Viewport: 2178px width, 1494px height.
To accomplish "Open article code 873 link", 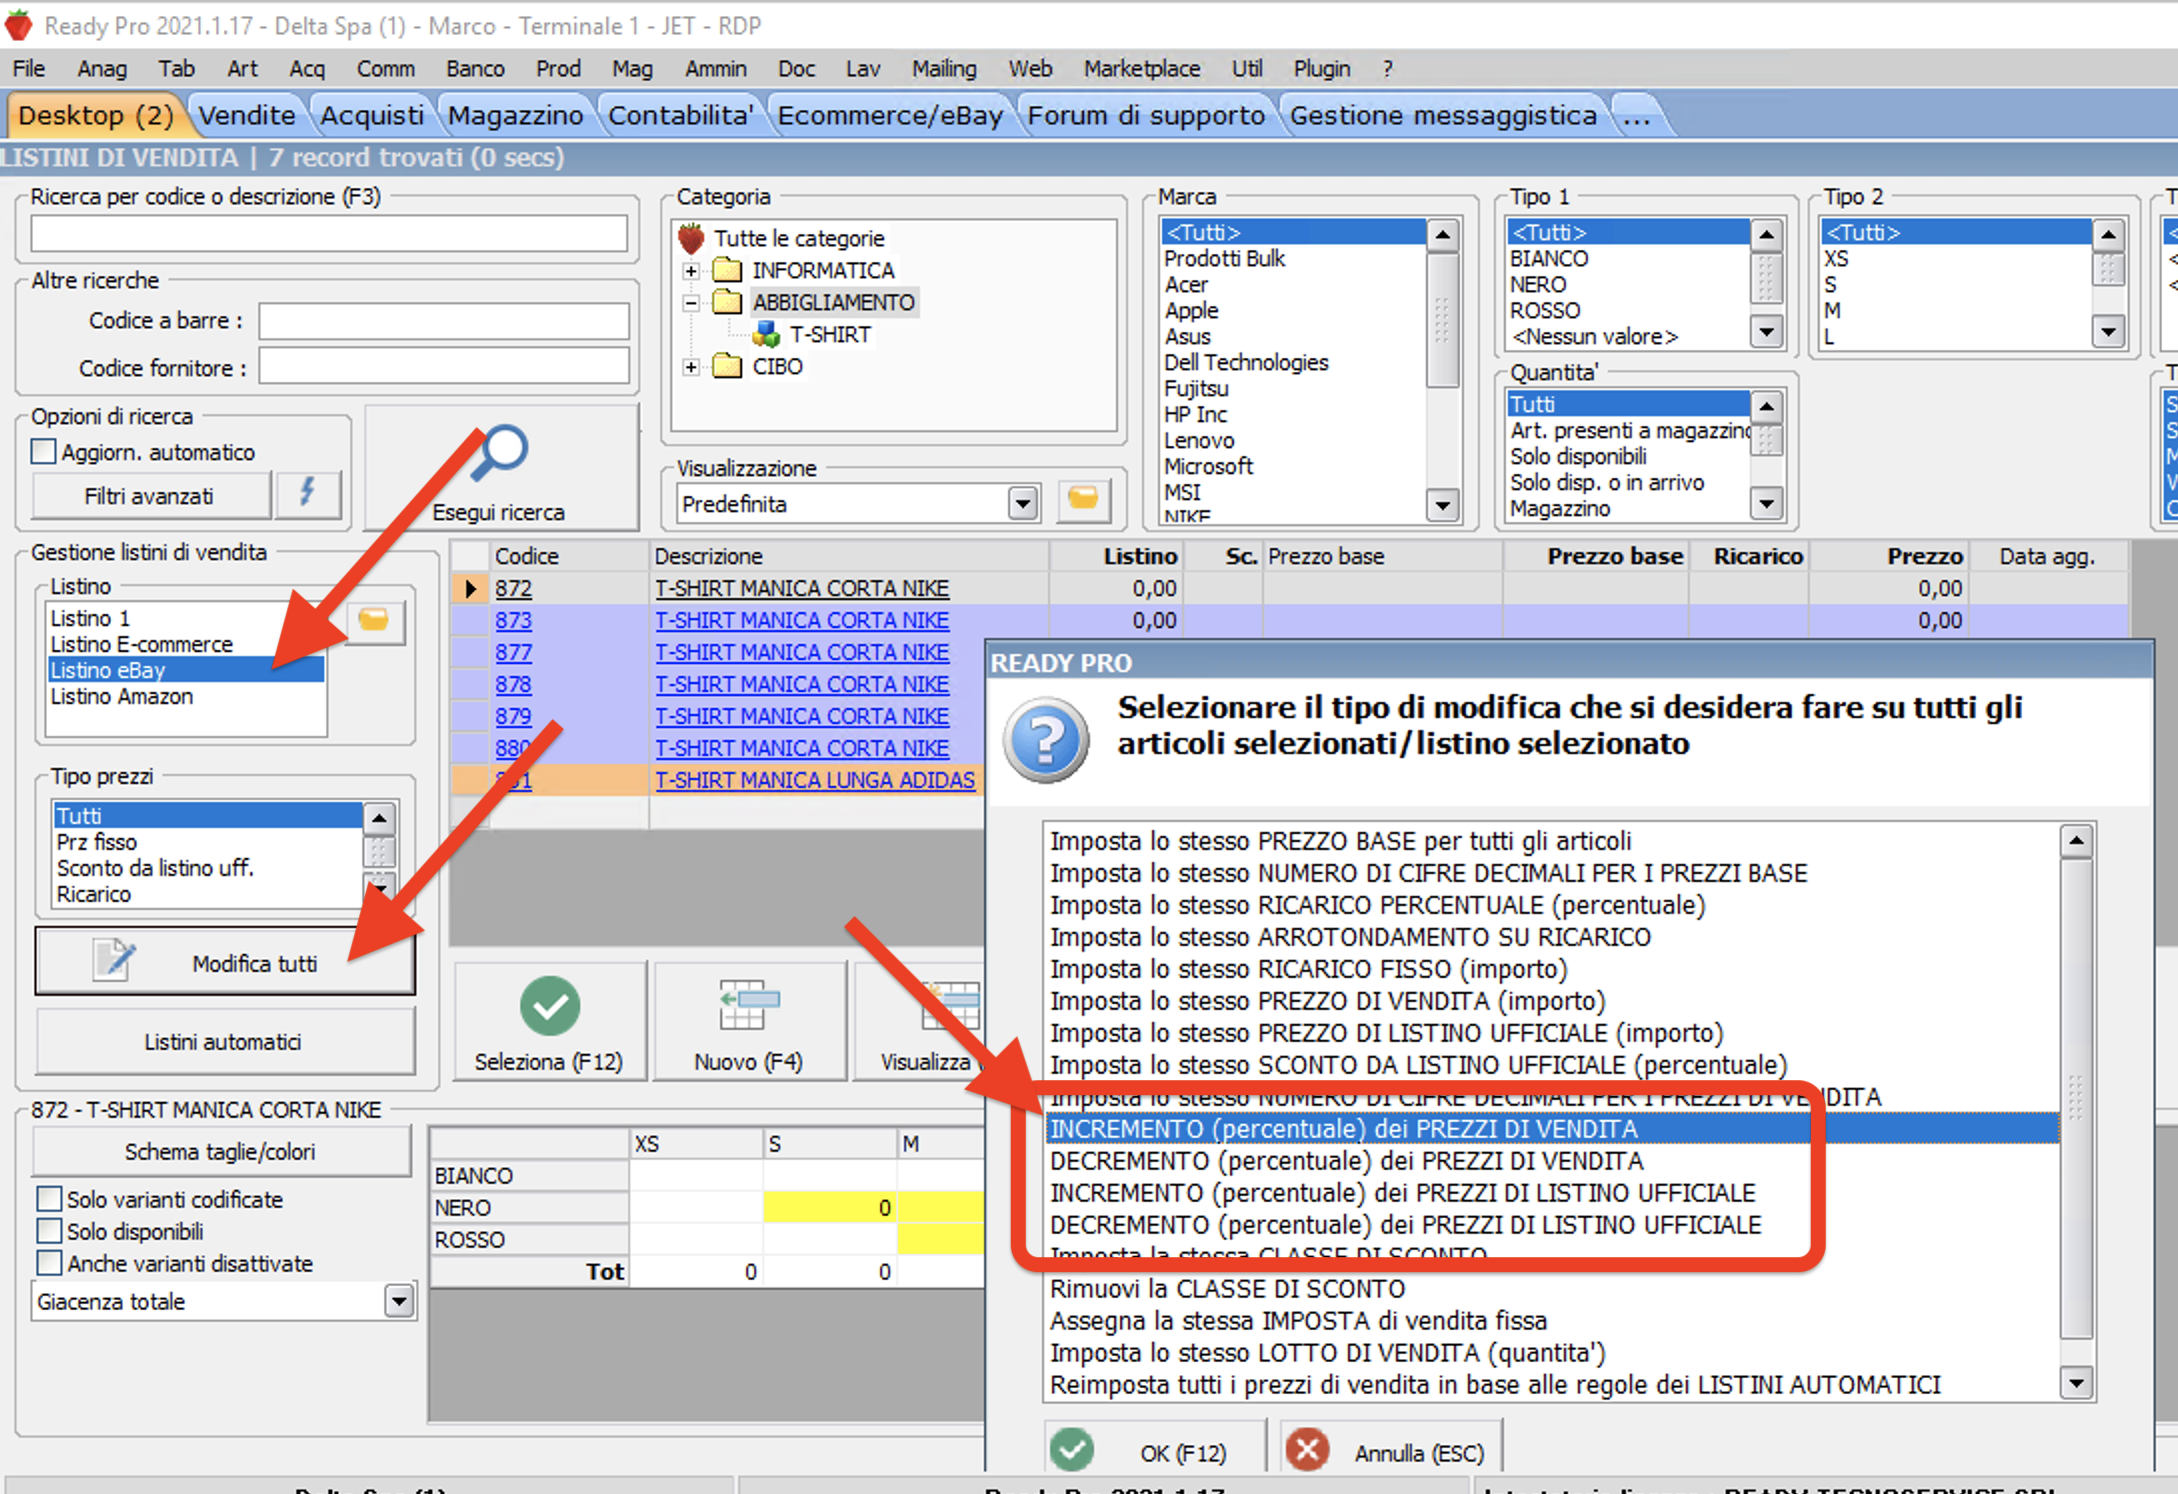I will point(513,620).
